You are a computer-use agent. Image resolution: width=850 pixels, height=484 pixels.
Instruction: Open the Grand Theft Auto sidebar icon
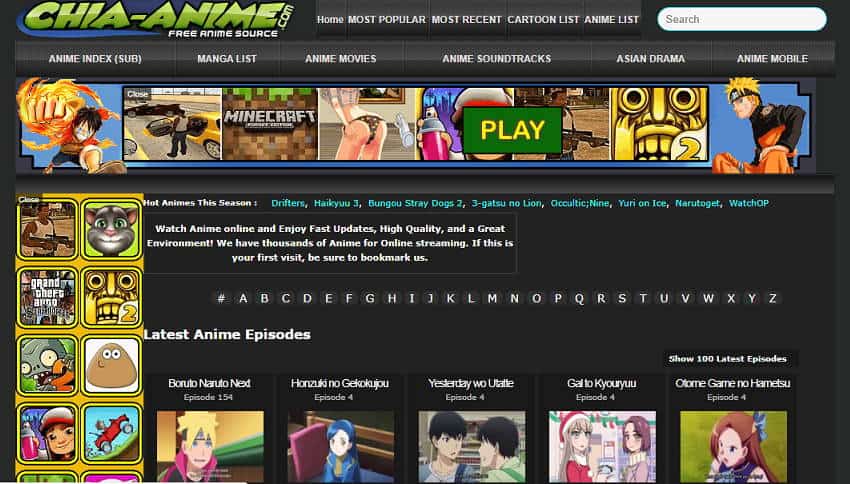pos(47,297)
